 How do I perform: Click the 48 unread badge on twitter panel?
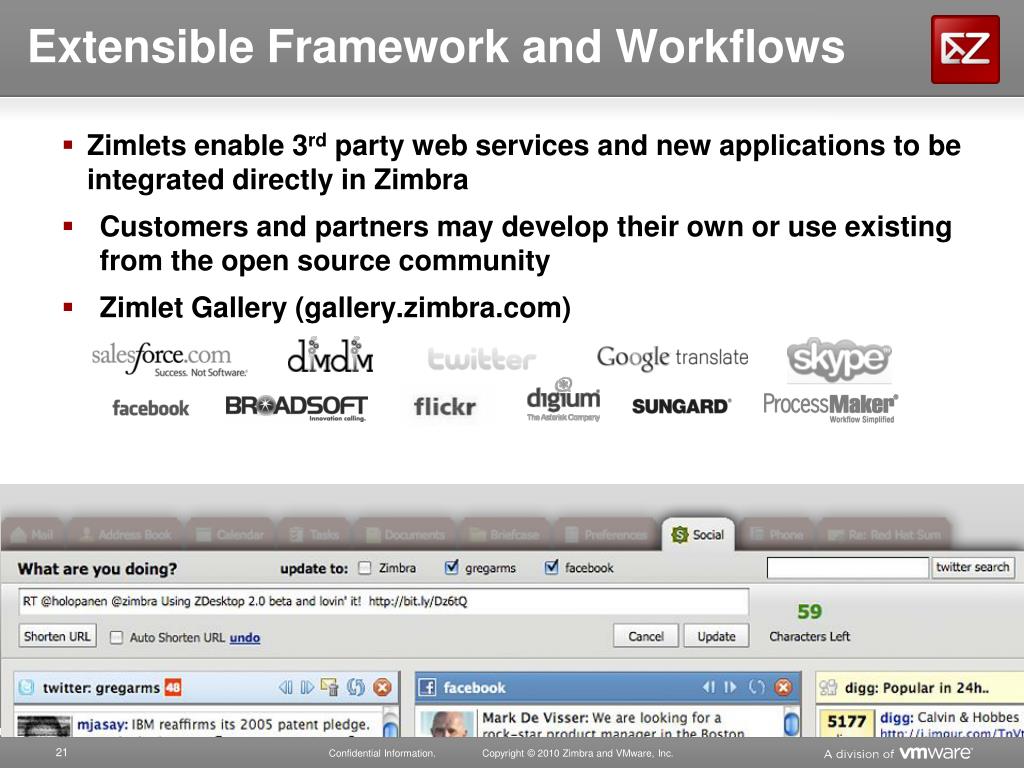173,688
